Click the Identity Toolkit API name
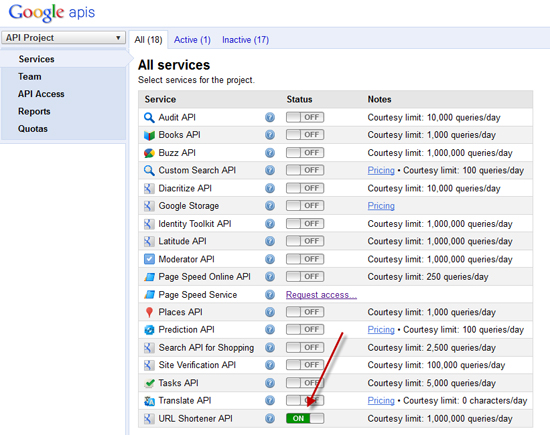550x435 pixels. pyautogui.click(x=195, y=223)
